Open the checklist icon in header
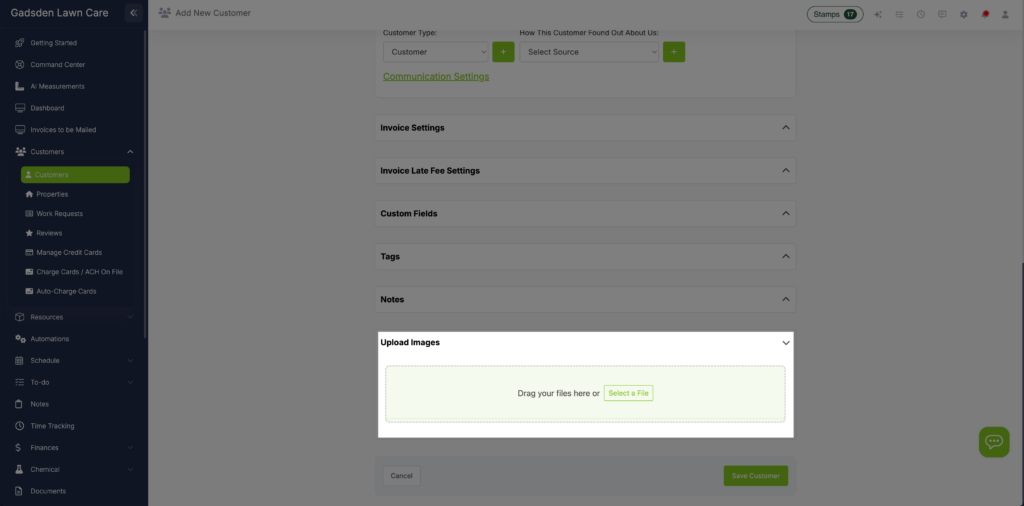Image resolution: width=1024 pixels, height=506 pixels. (x=899, y=14)
